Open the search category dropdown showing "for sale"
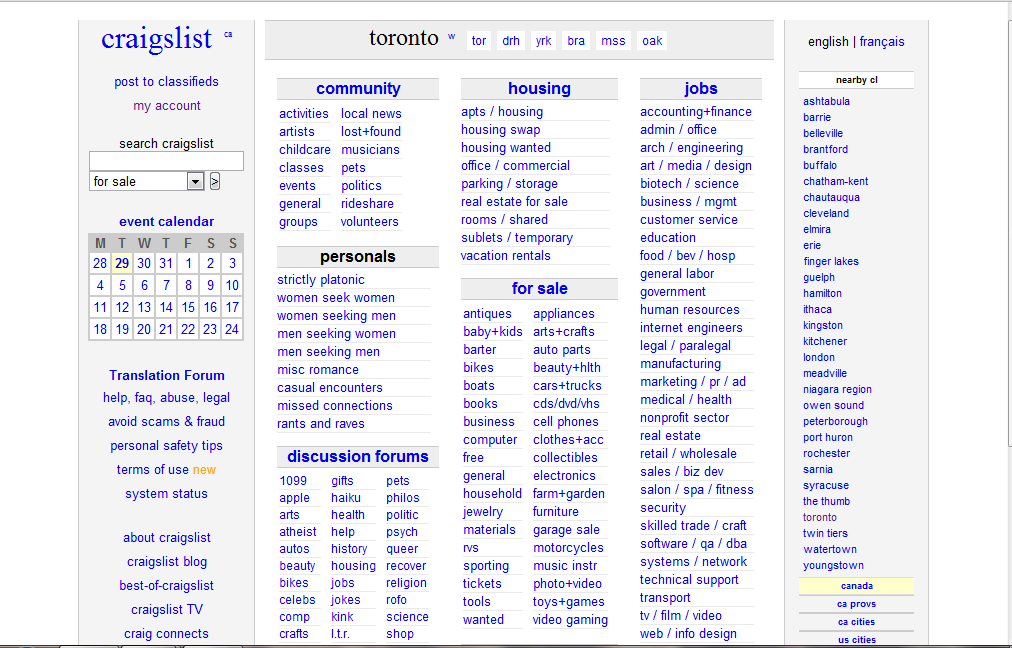 click(147, 181)
